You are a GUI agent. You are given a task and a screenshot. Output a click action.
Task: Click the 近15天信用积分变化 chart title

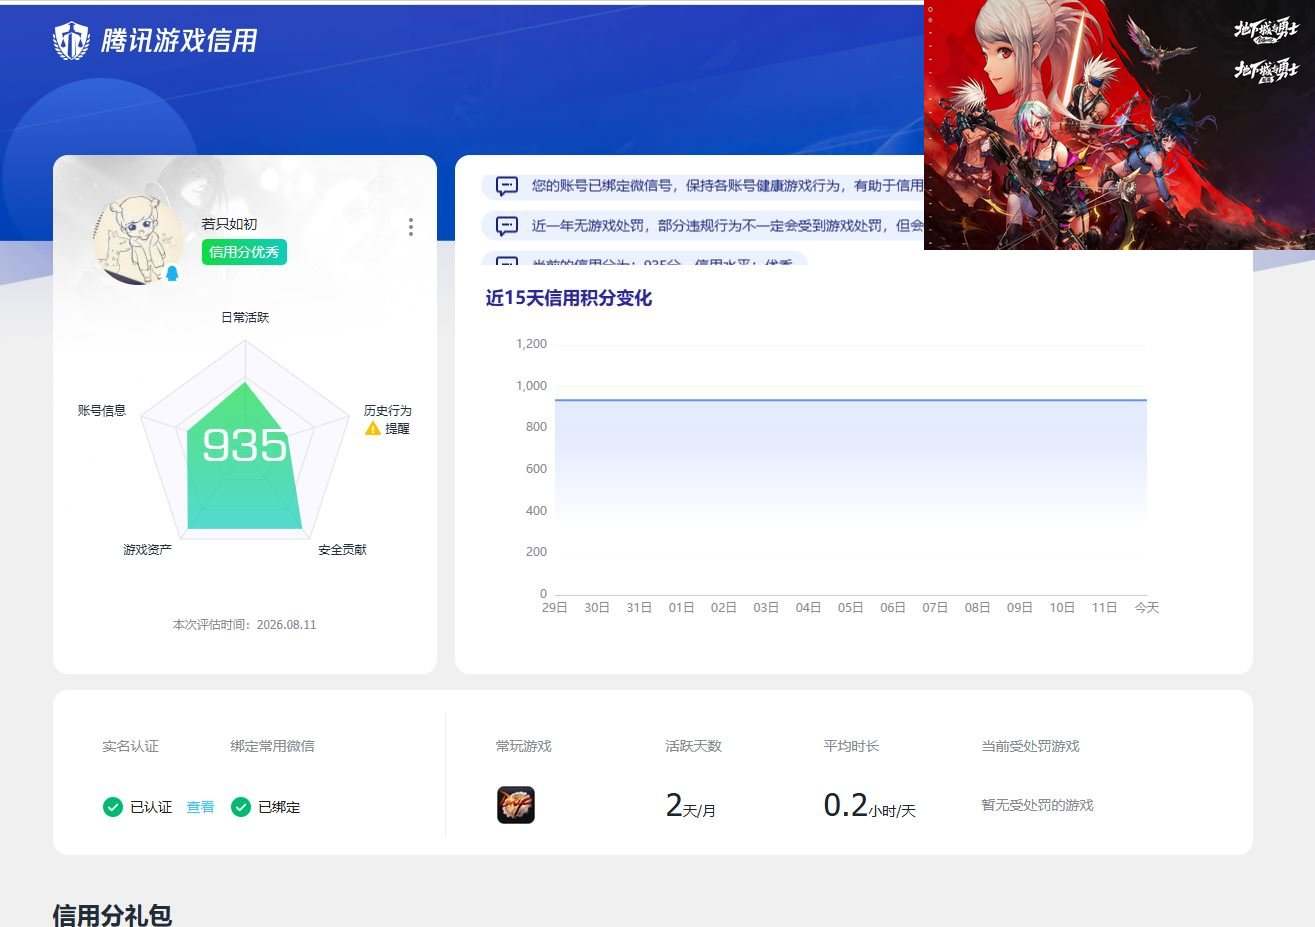pyautogui.click(x=569, y=298)
